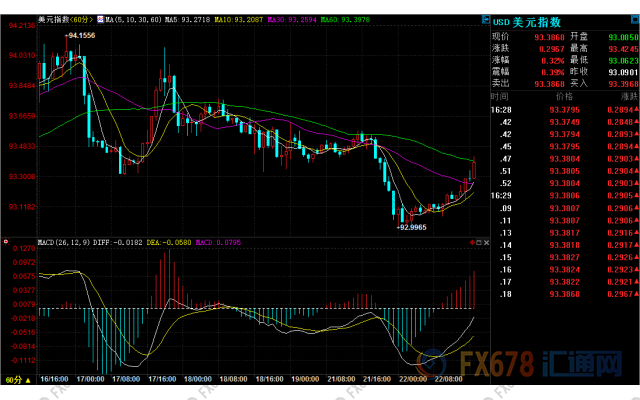Select the 16:29 tick row
The width and height of the screenshot is (640, 400).
pyautogui.click(x=565, y=196)
